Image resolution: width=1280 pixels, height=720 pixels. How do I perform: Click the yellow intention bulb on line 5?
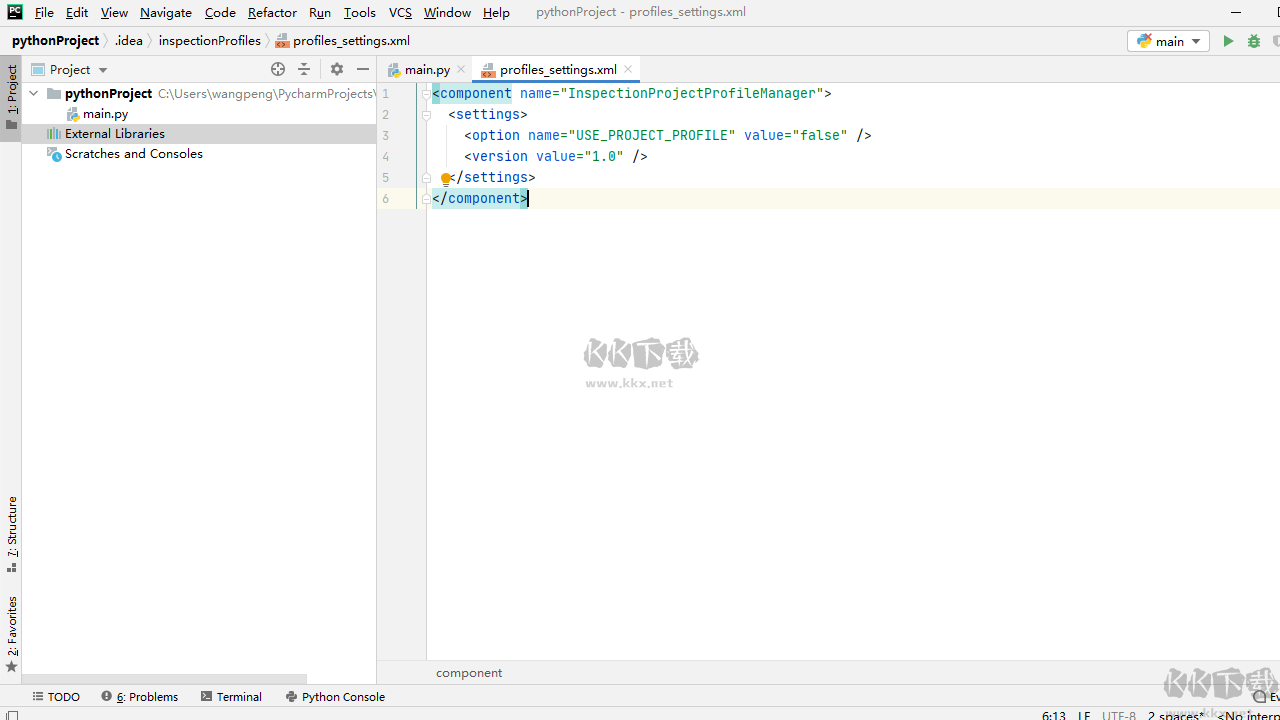click(446, 179)
